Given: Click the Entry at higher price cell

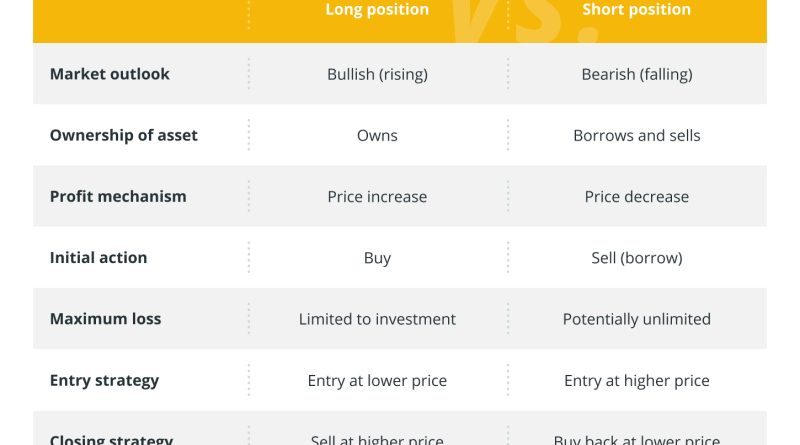Looking at the screenshot, I should click(x=637, y=381).
